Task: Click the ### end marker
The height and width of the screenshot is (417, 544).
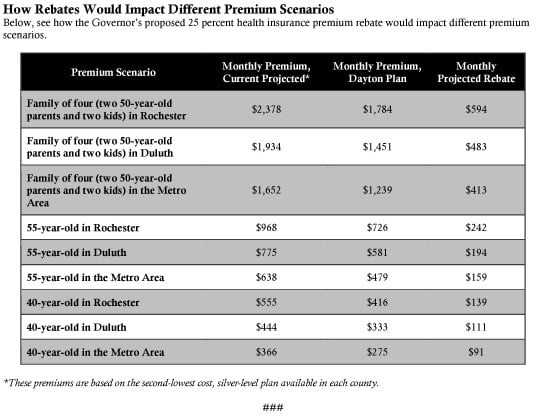Action: point(273,407)
